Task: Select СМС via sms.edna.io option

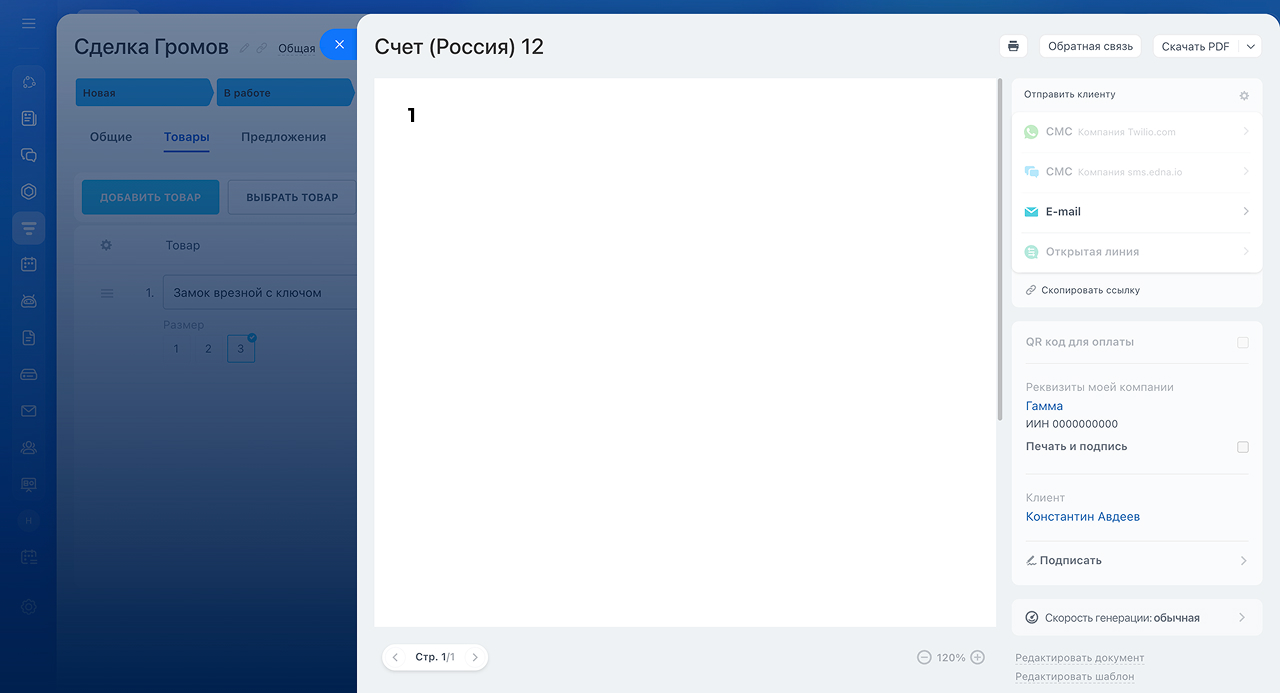Action: point(1137,172)
